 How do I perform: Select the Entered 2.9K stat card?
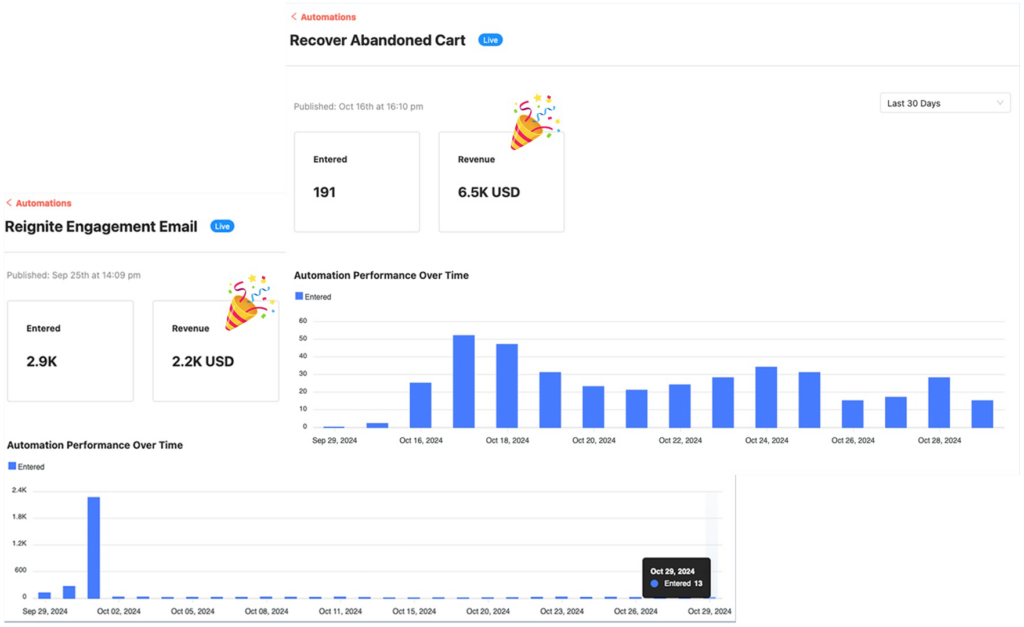pos(70,351)
